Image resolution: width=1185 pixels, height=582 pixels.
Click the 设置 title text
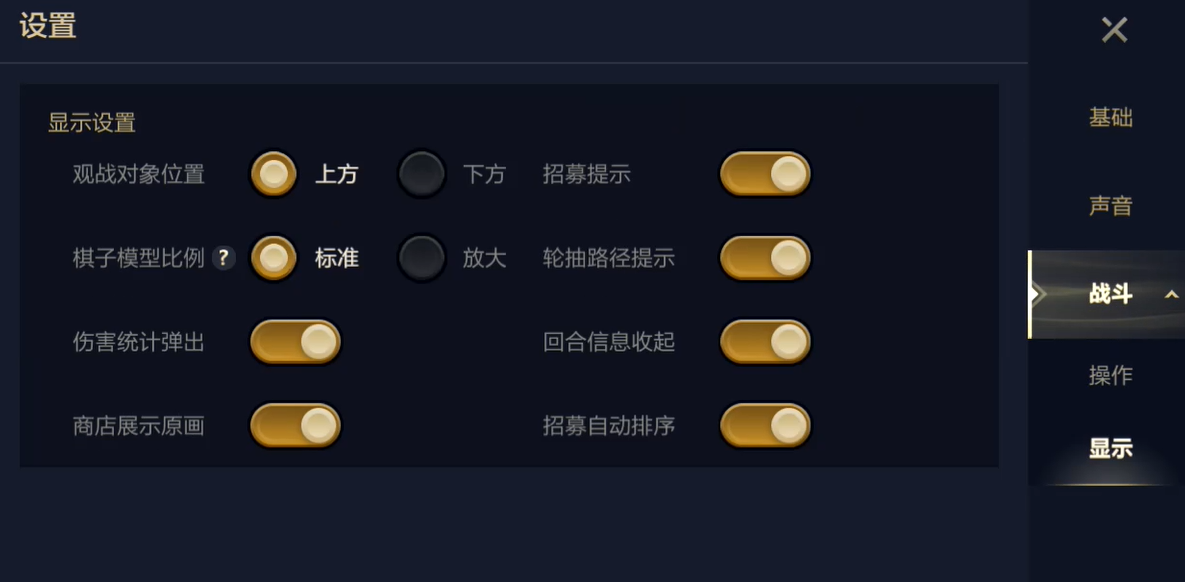[48, 26]
